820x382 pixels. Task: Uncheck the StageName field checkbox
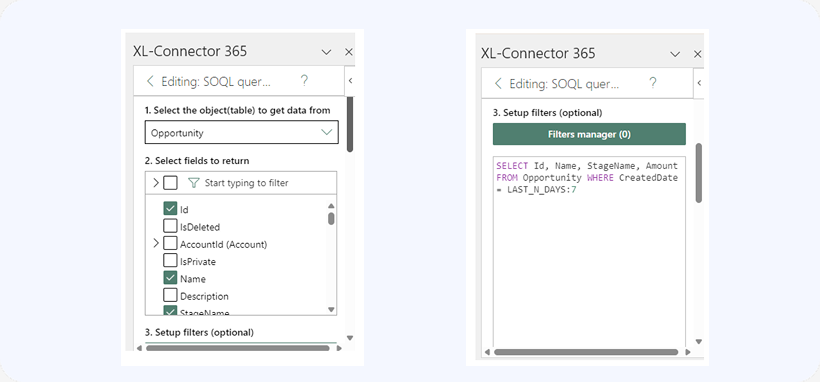click(x=170, y=311)
